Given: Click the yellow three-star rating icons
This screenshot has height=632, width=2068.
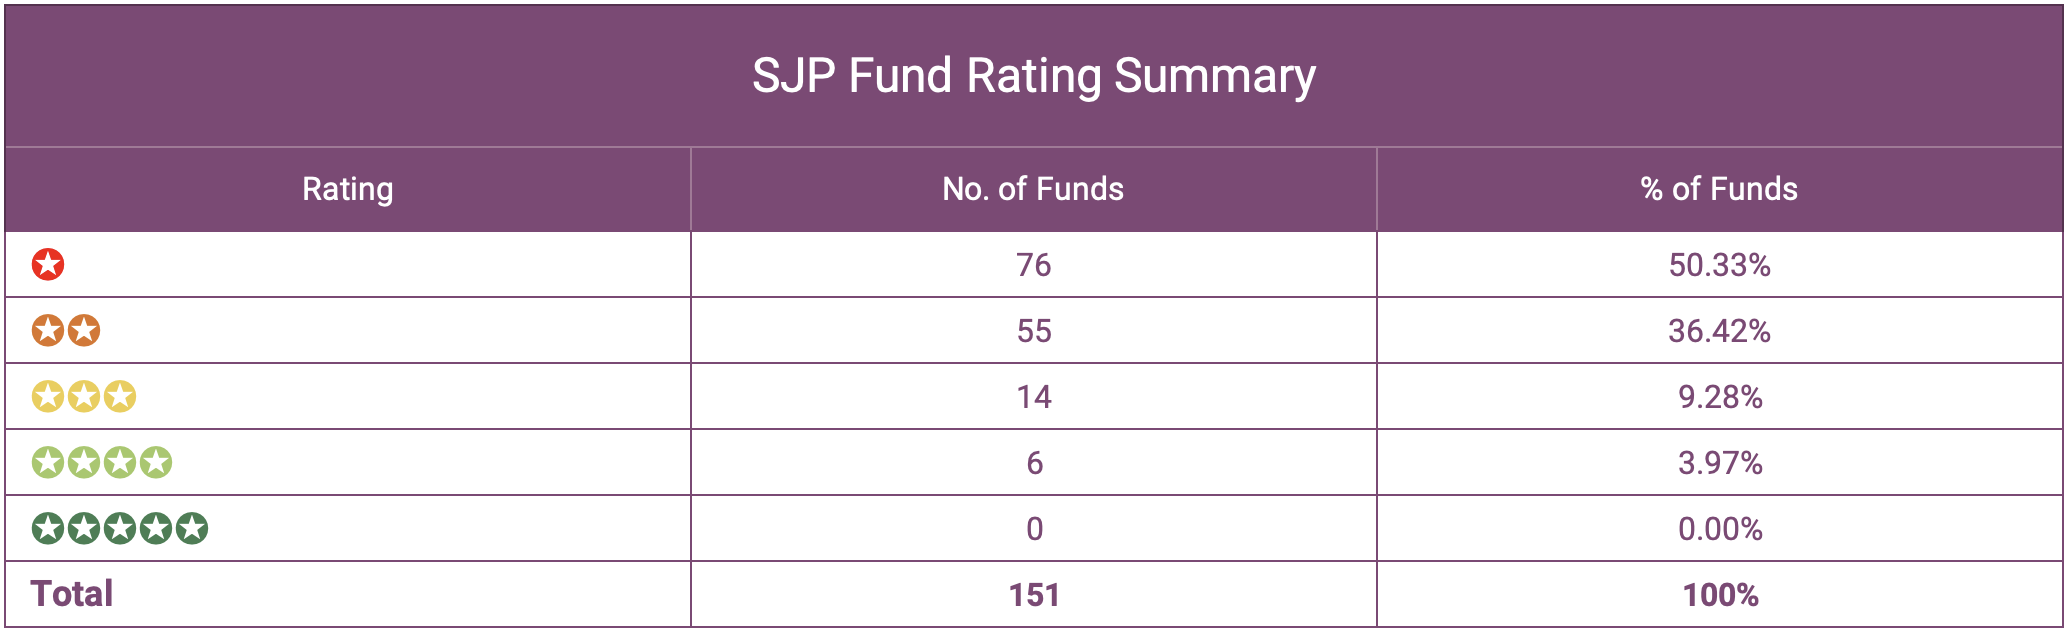Looking at the screenshot, I should [84, 397].
